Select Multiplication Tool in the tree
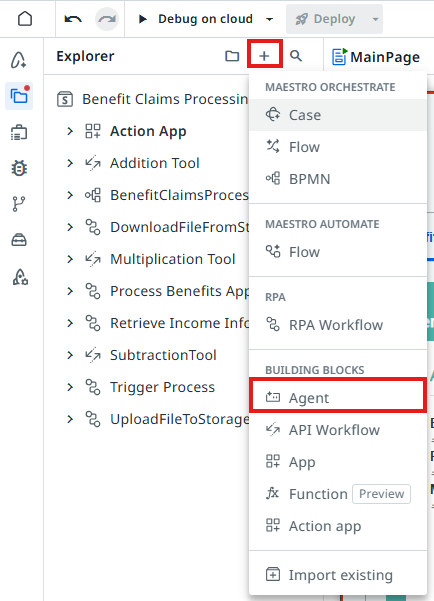434x601 pixels. [173, 259]
